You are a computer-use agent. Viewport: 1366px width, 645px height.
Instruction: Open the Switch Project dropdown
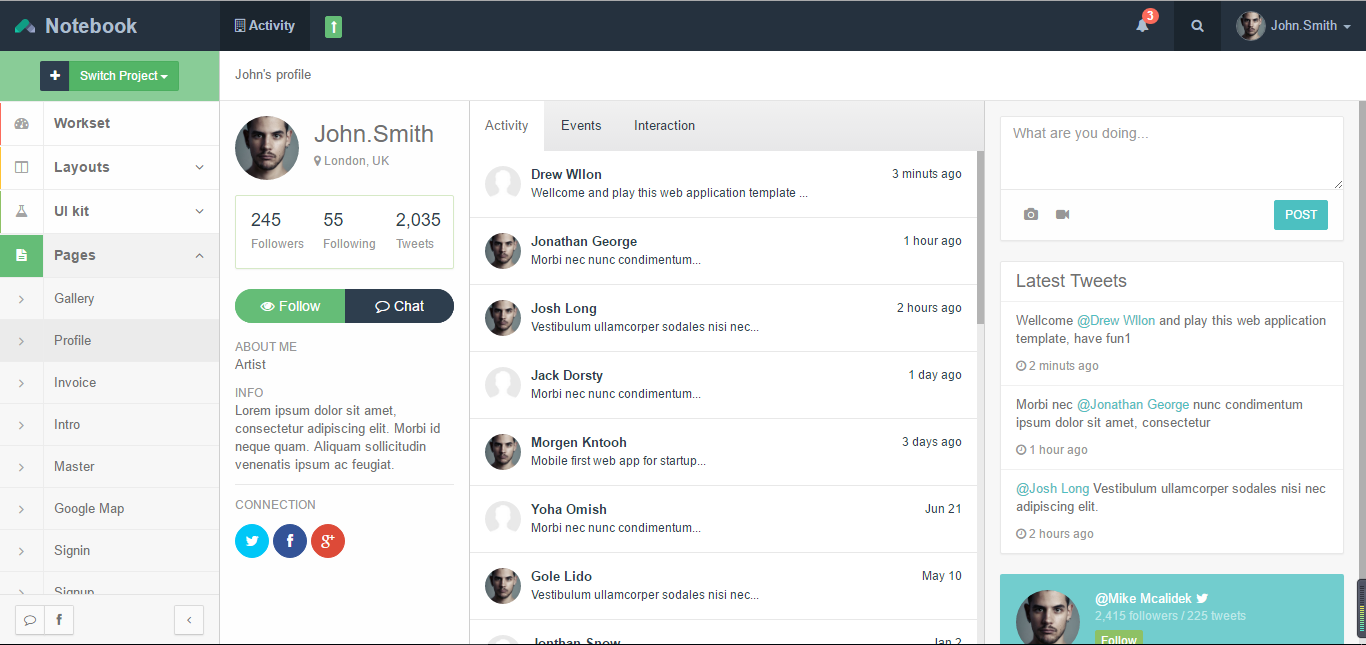pos(124,76)
